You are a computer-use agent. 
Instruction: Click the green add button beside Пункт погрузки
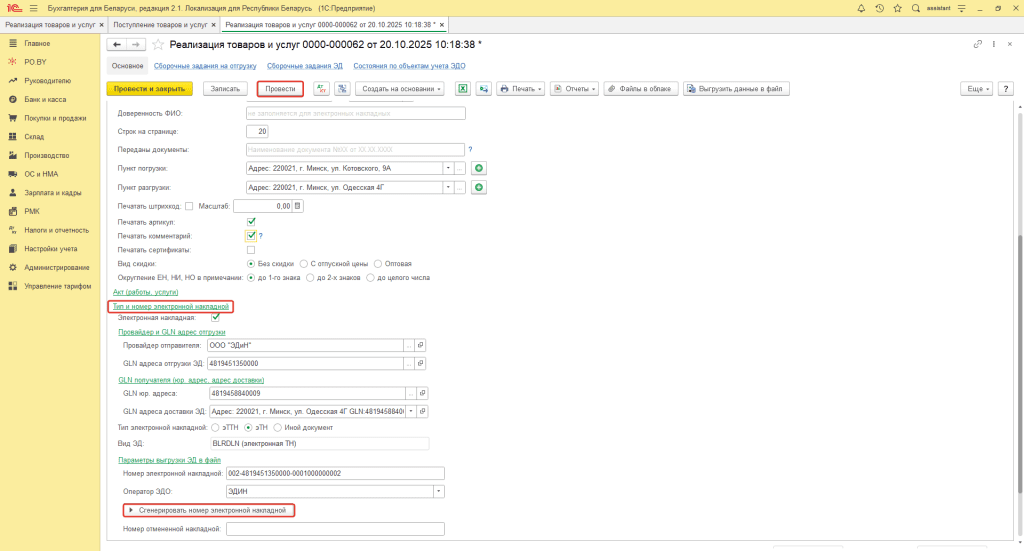pos(479,168)
